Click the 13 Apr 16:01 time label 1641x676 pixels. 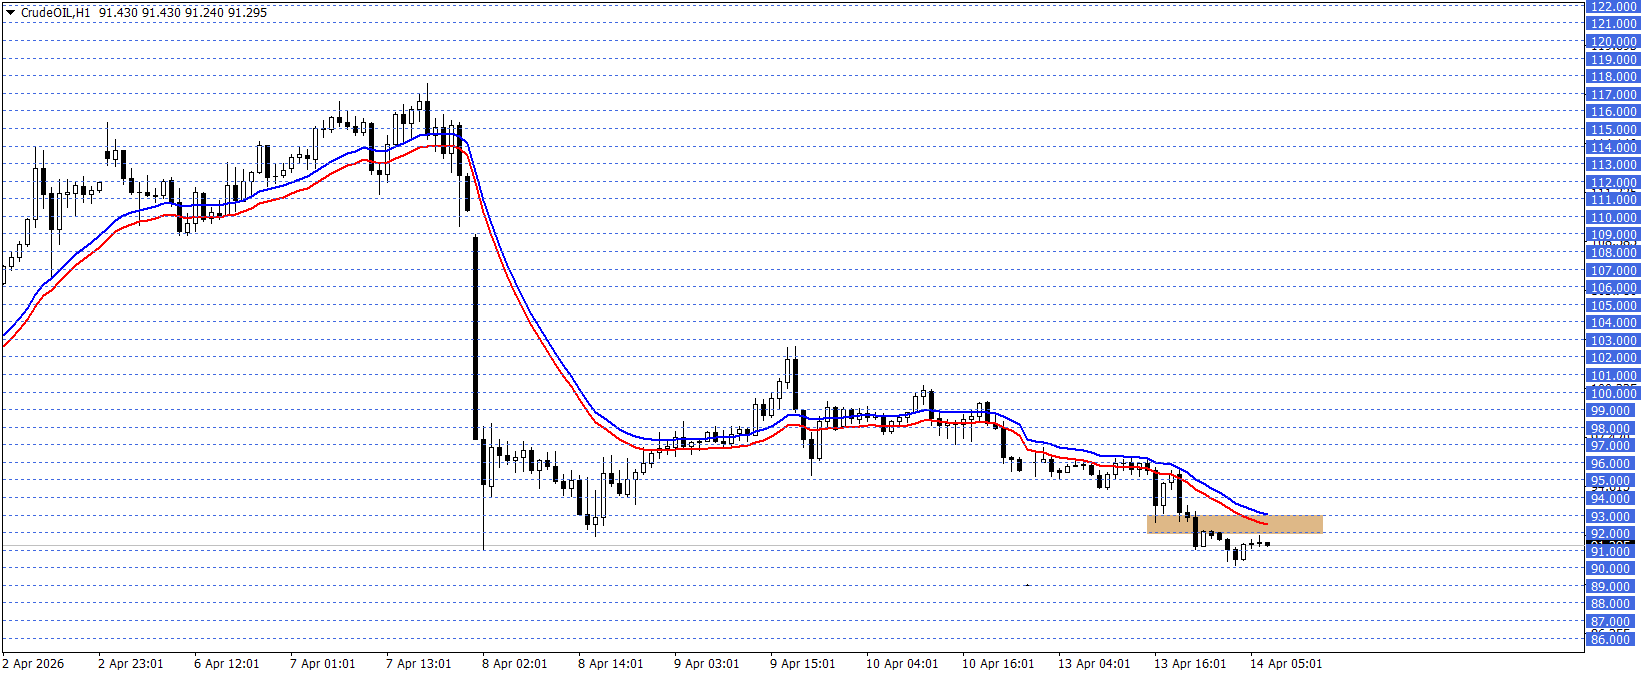tap(1190, 664)
